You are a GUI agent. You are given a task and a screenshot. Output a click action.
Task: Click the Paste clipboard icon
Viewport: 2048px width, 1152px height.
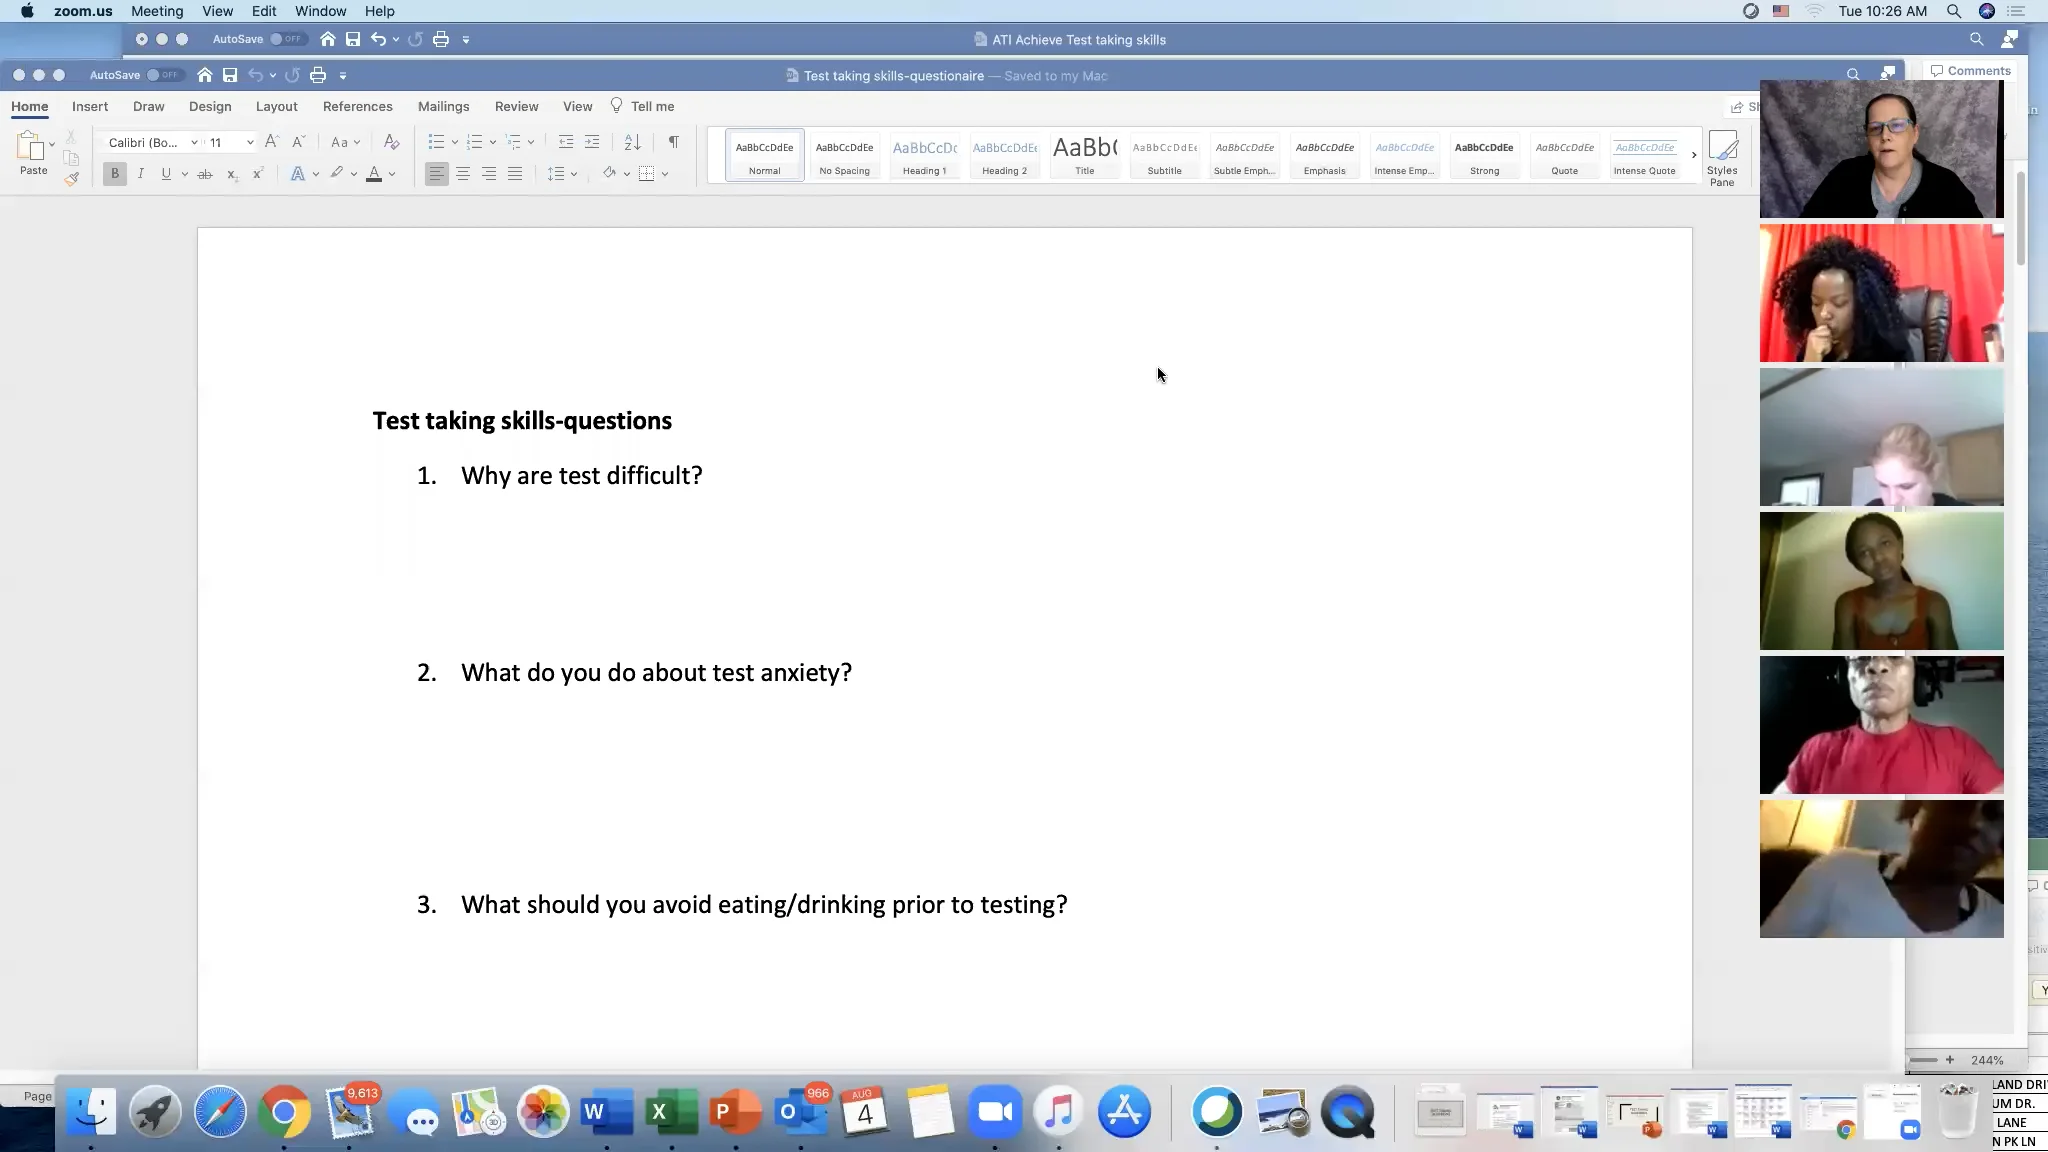[30, 146]
